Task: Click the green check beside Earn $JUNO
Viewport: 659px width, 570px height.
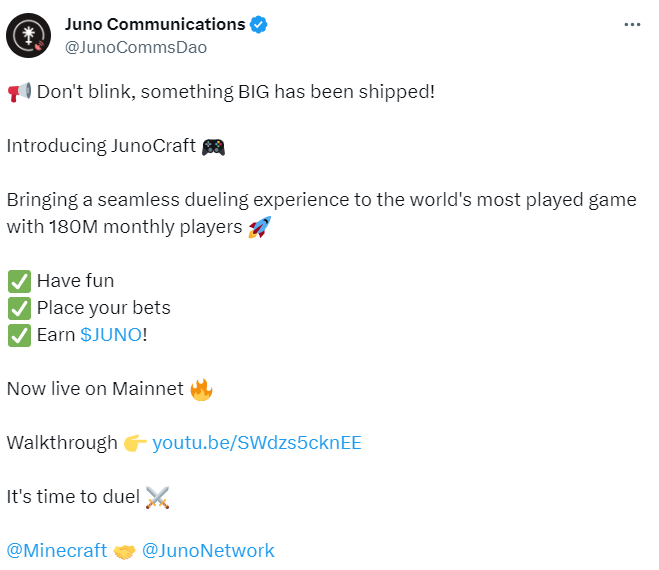Action: point(18,335)
